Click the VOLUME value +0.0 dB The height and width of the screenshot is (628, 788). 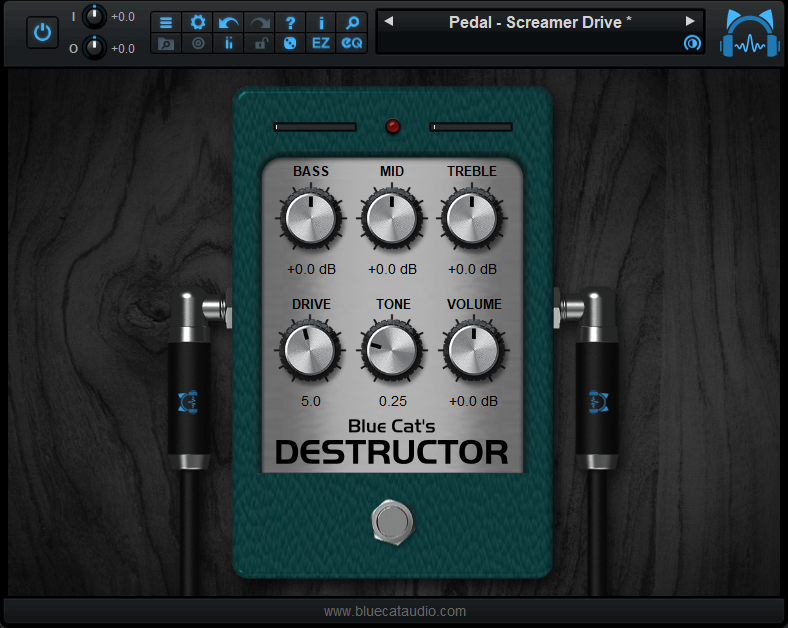click(x=473, y=401)
